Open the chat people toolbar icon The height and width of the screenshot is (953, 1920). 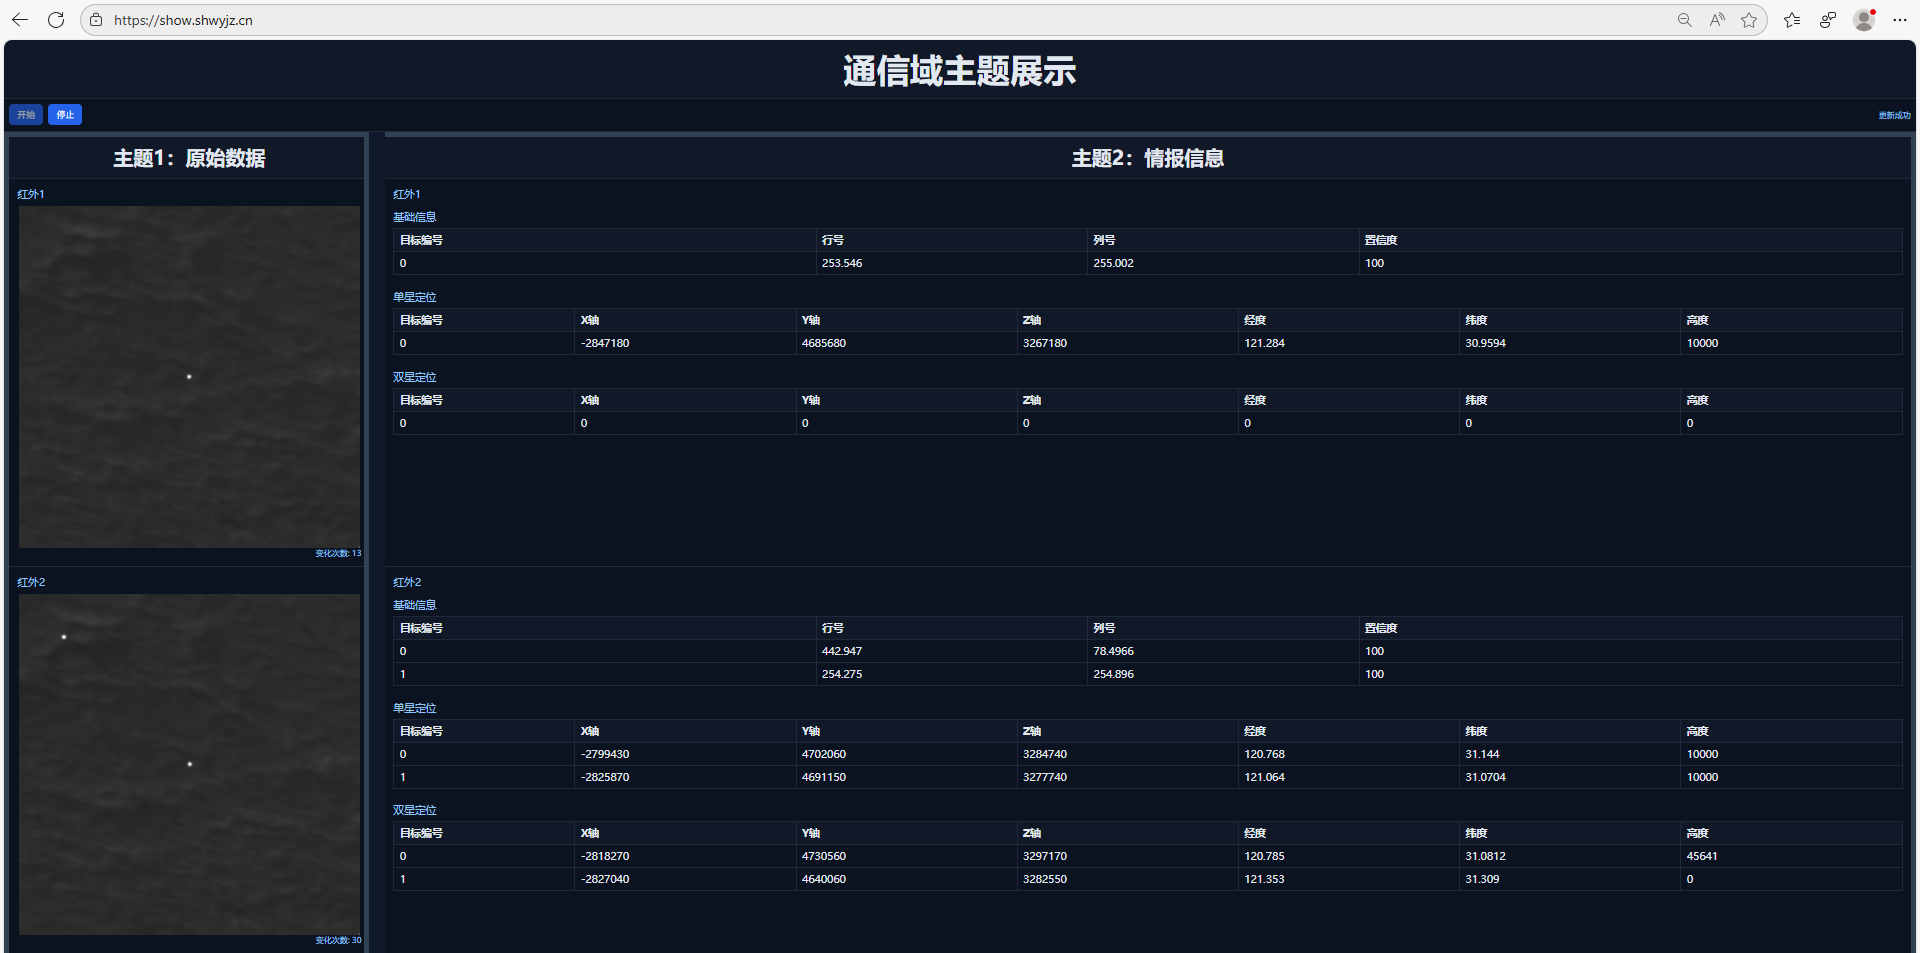pyautogui.click(x=1828, y=20)
